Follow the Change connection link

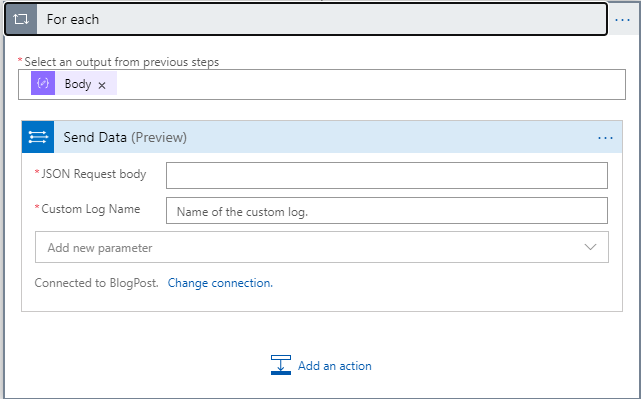click(220, 283)
